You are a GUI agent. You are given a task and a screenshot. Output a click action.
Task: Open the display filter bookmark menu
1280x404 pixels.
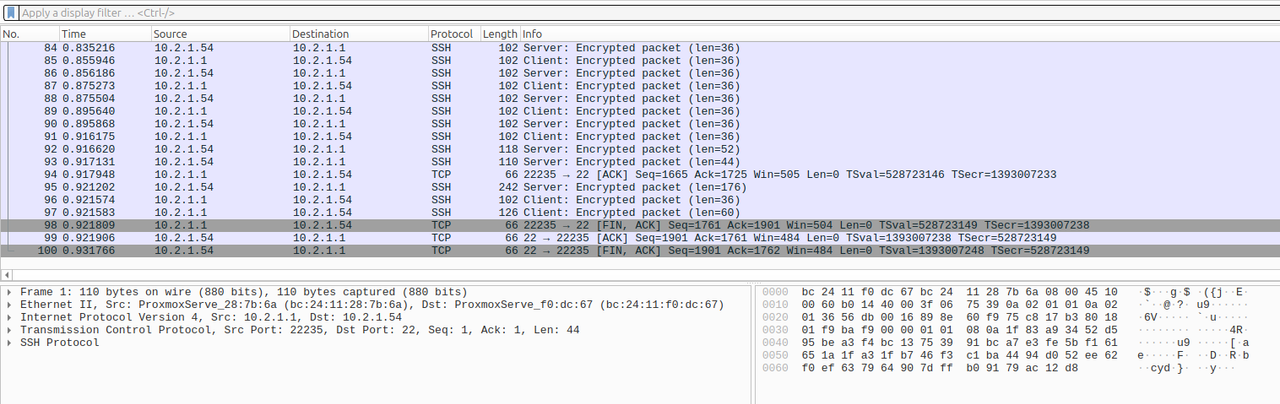coord(10,13)
